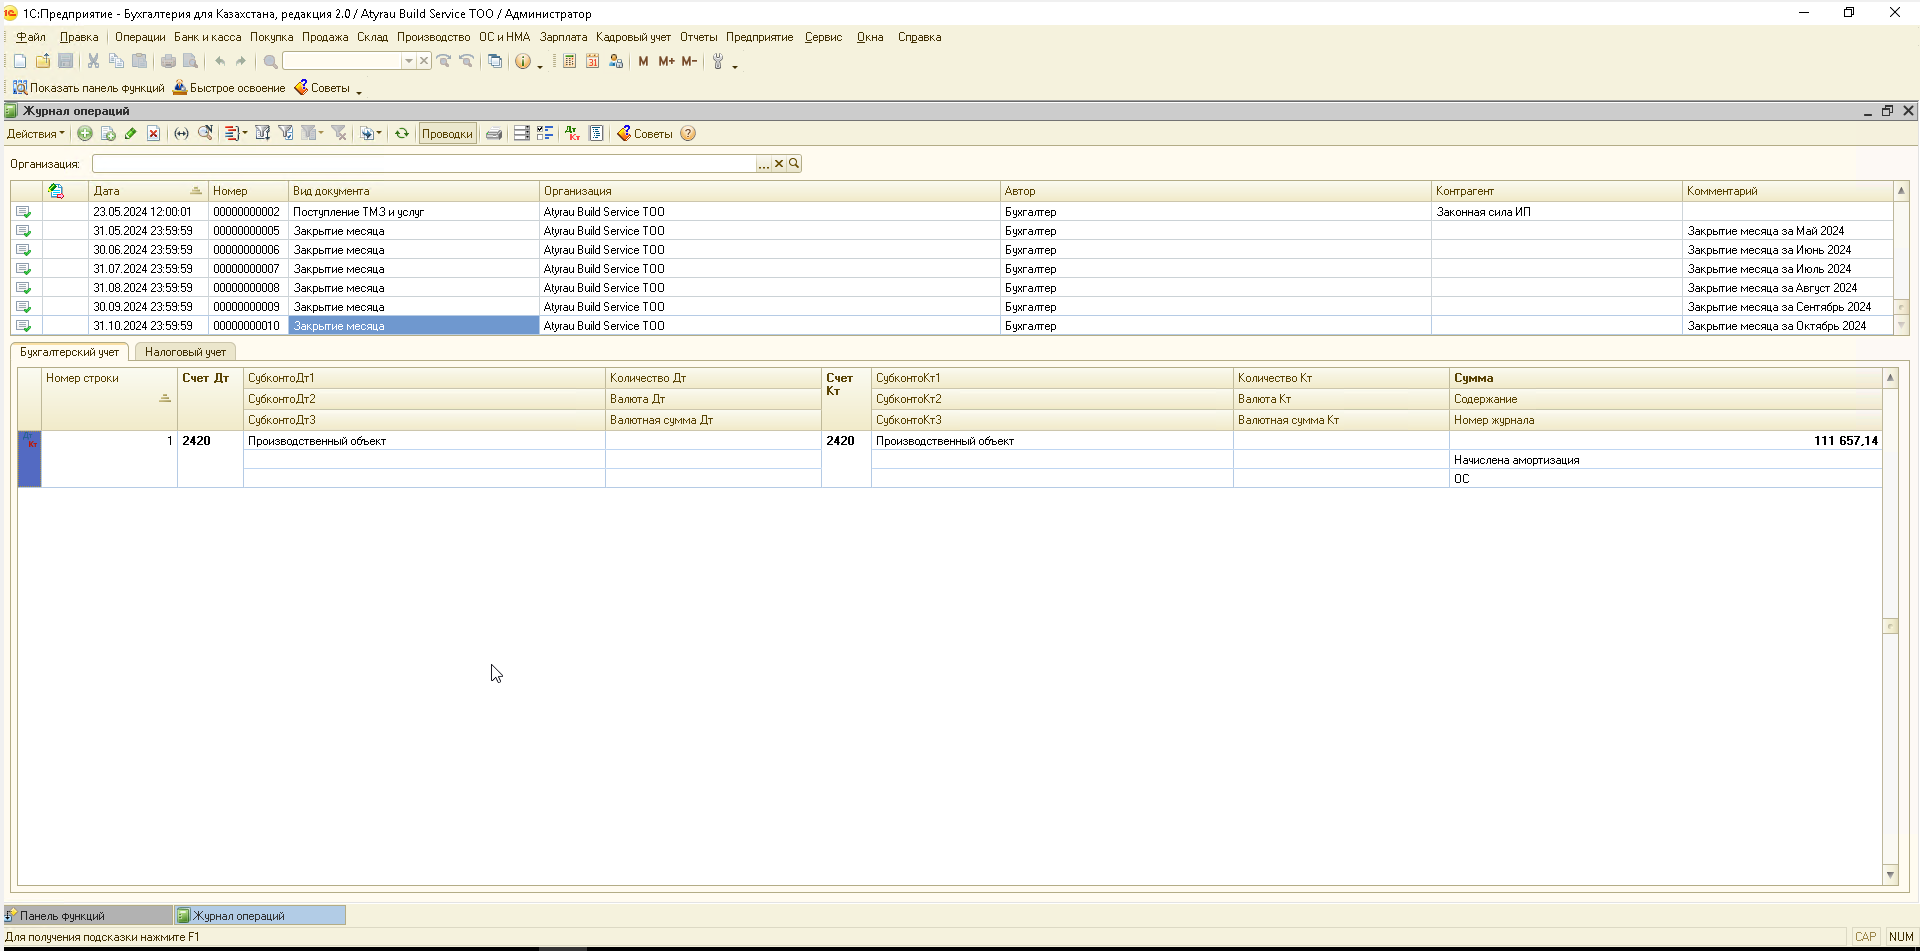Viewport: 1920px width, 951px height.
Task: Open the Банк и касса menu
Action: 207,37
